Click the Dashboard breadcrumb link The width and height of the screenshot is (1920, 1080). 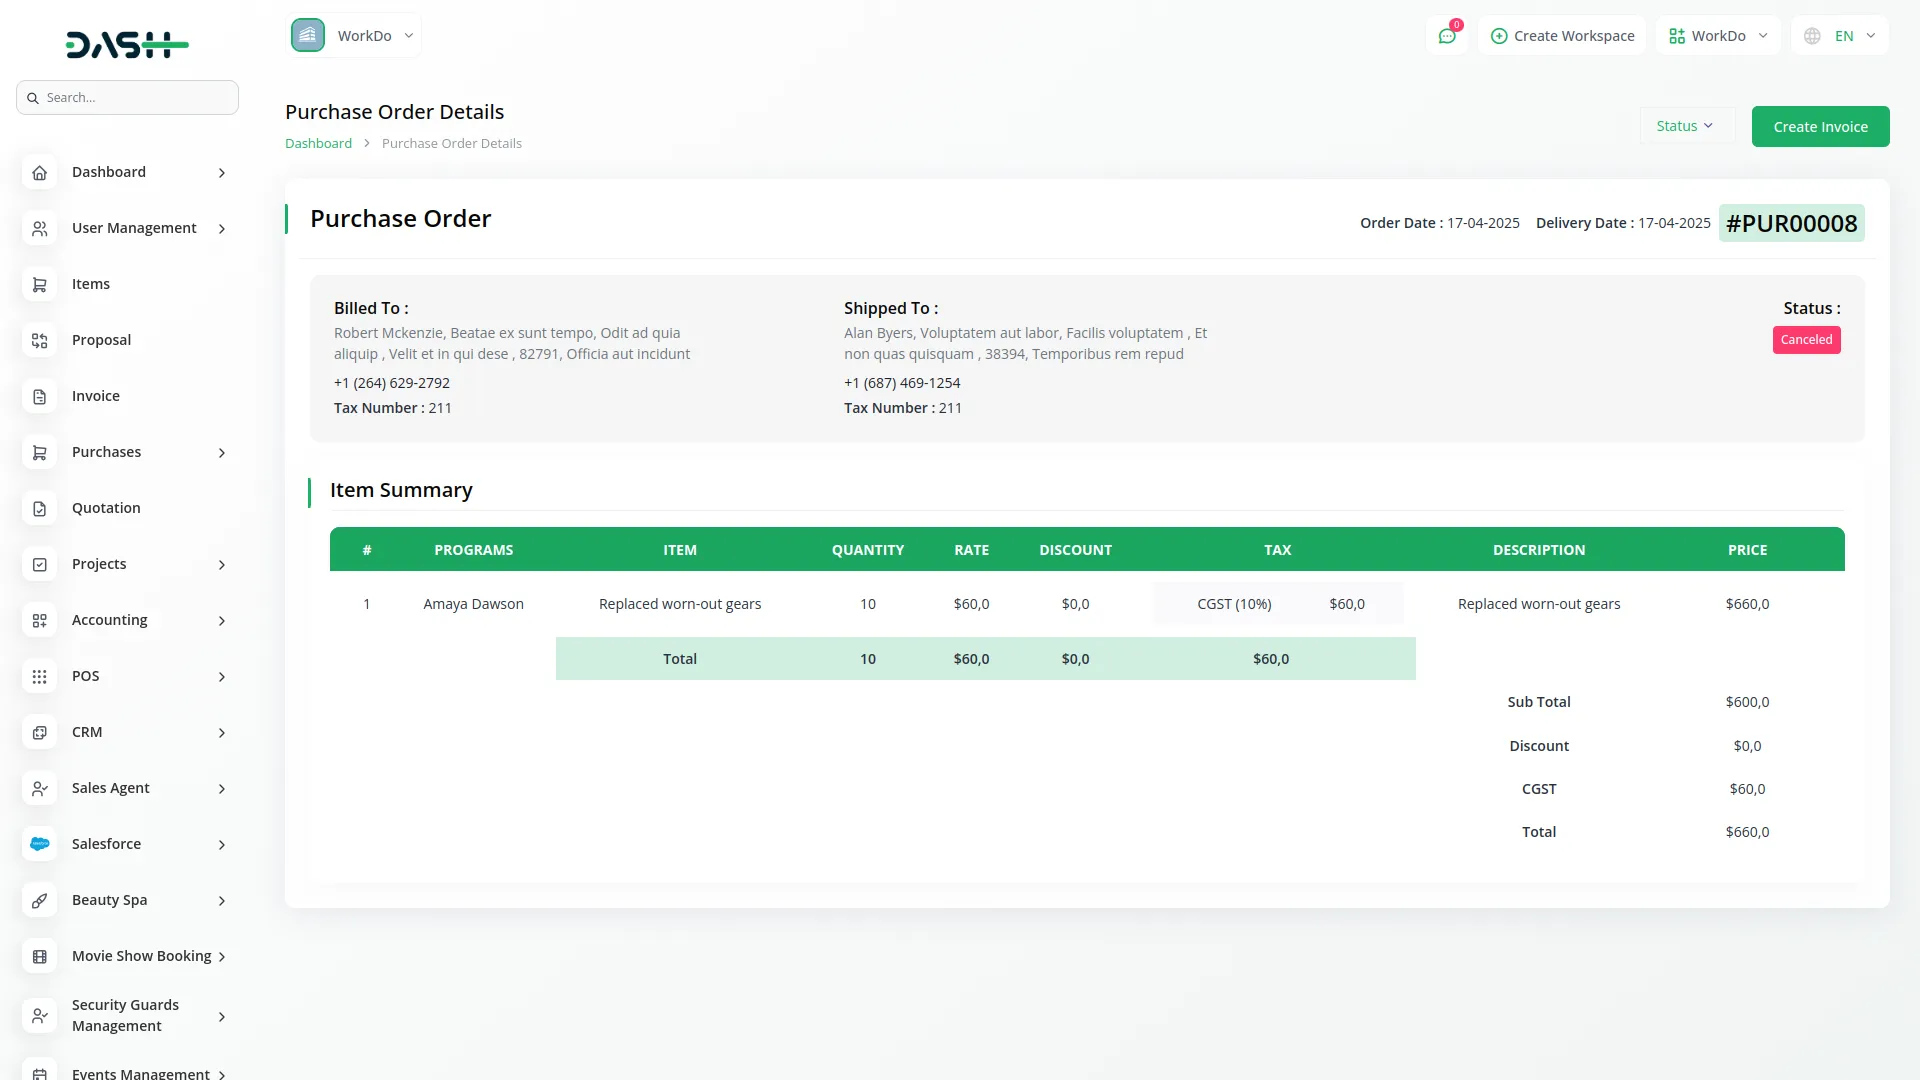coord(318,143)
